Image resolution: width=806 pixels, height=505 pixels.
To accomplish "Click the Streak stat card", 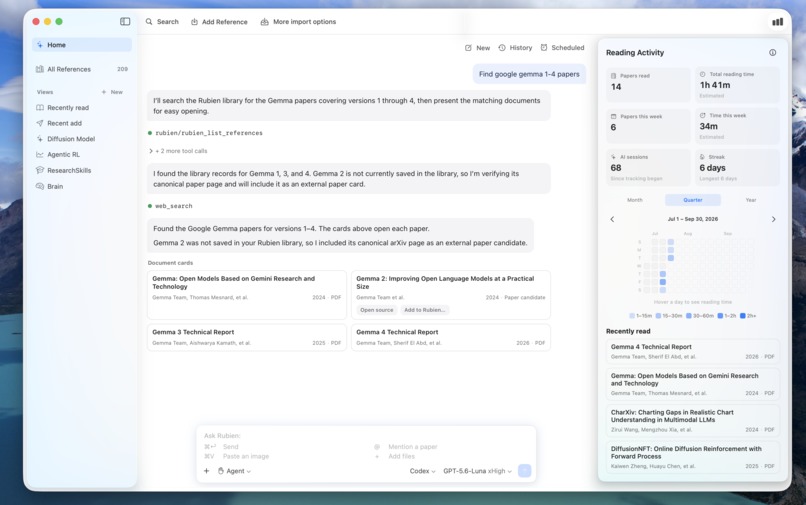I will pos(737,167).
